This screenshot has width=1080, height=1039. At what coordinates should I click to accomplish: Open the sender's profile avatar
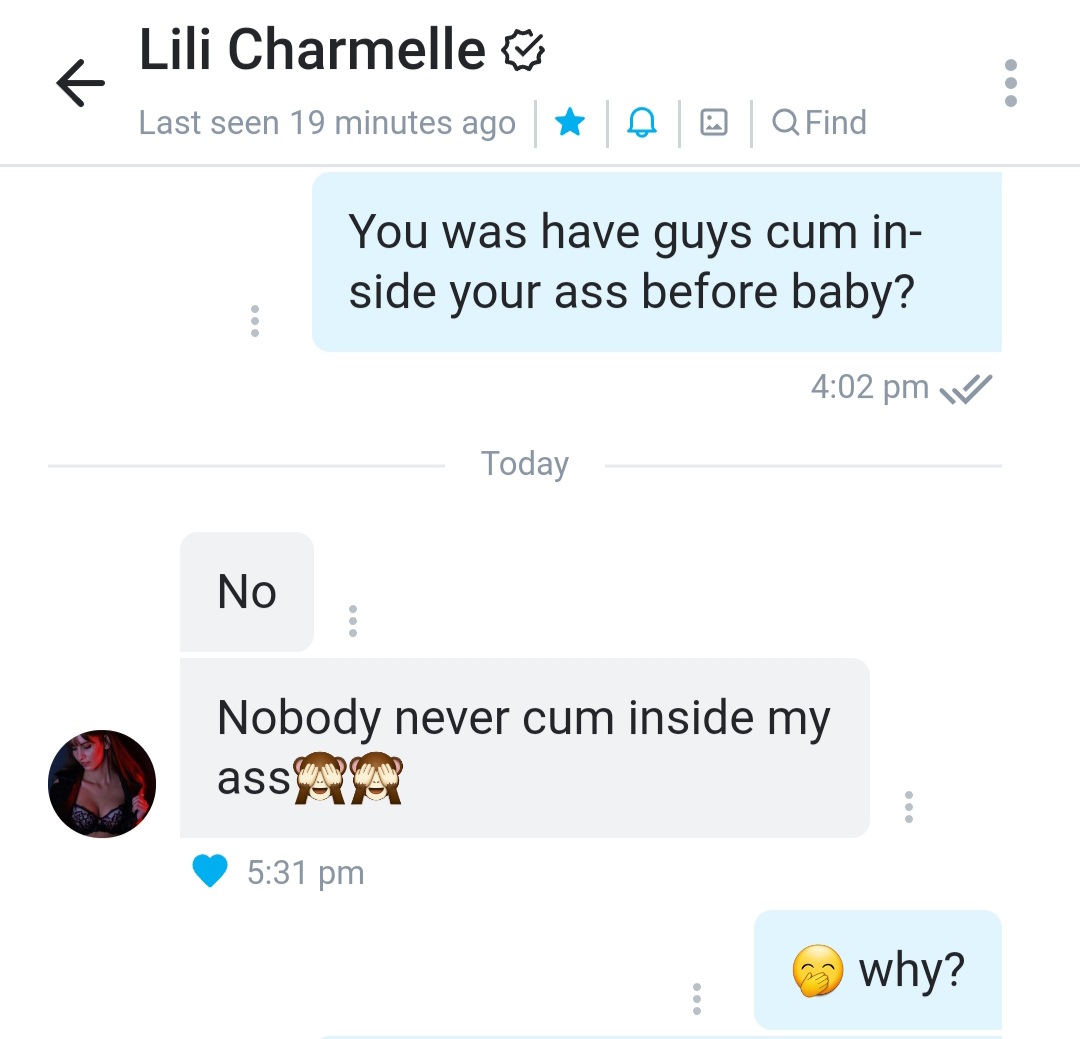click(102, 784)
